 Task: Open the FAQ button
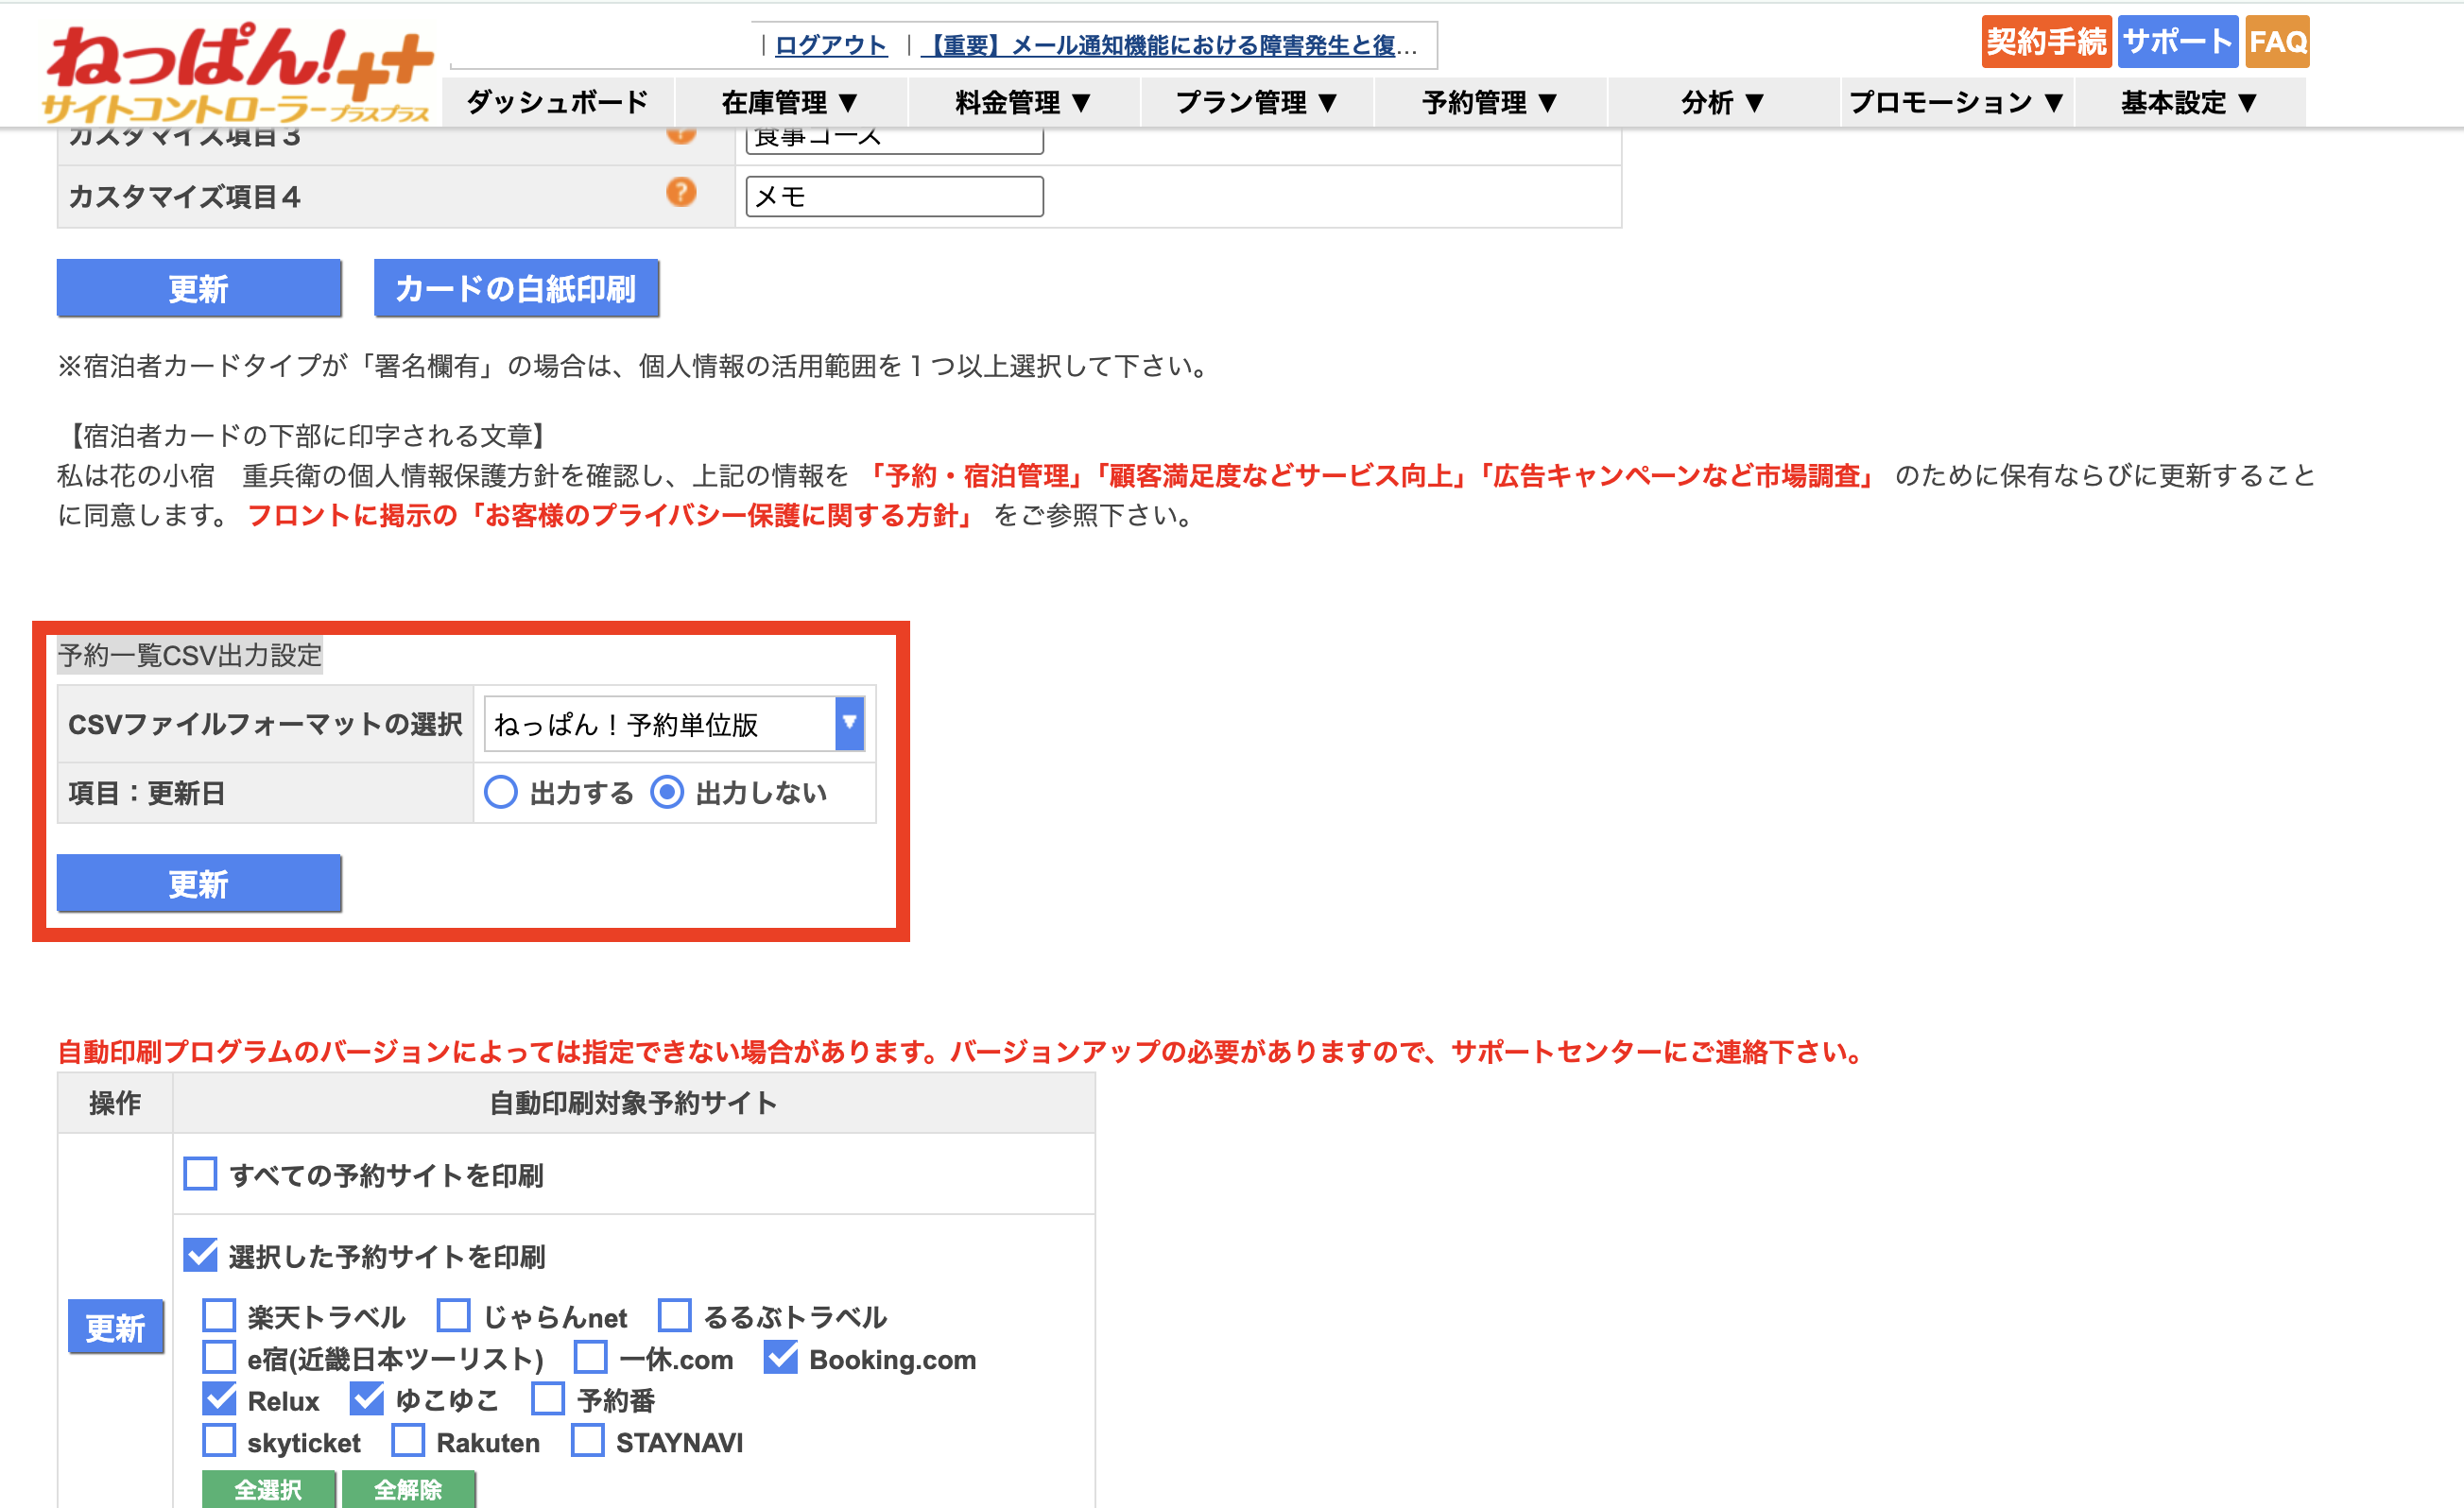click(x=2276, y=42)
